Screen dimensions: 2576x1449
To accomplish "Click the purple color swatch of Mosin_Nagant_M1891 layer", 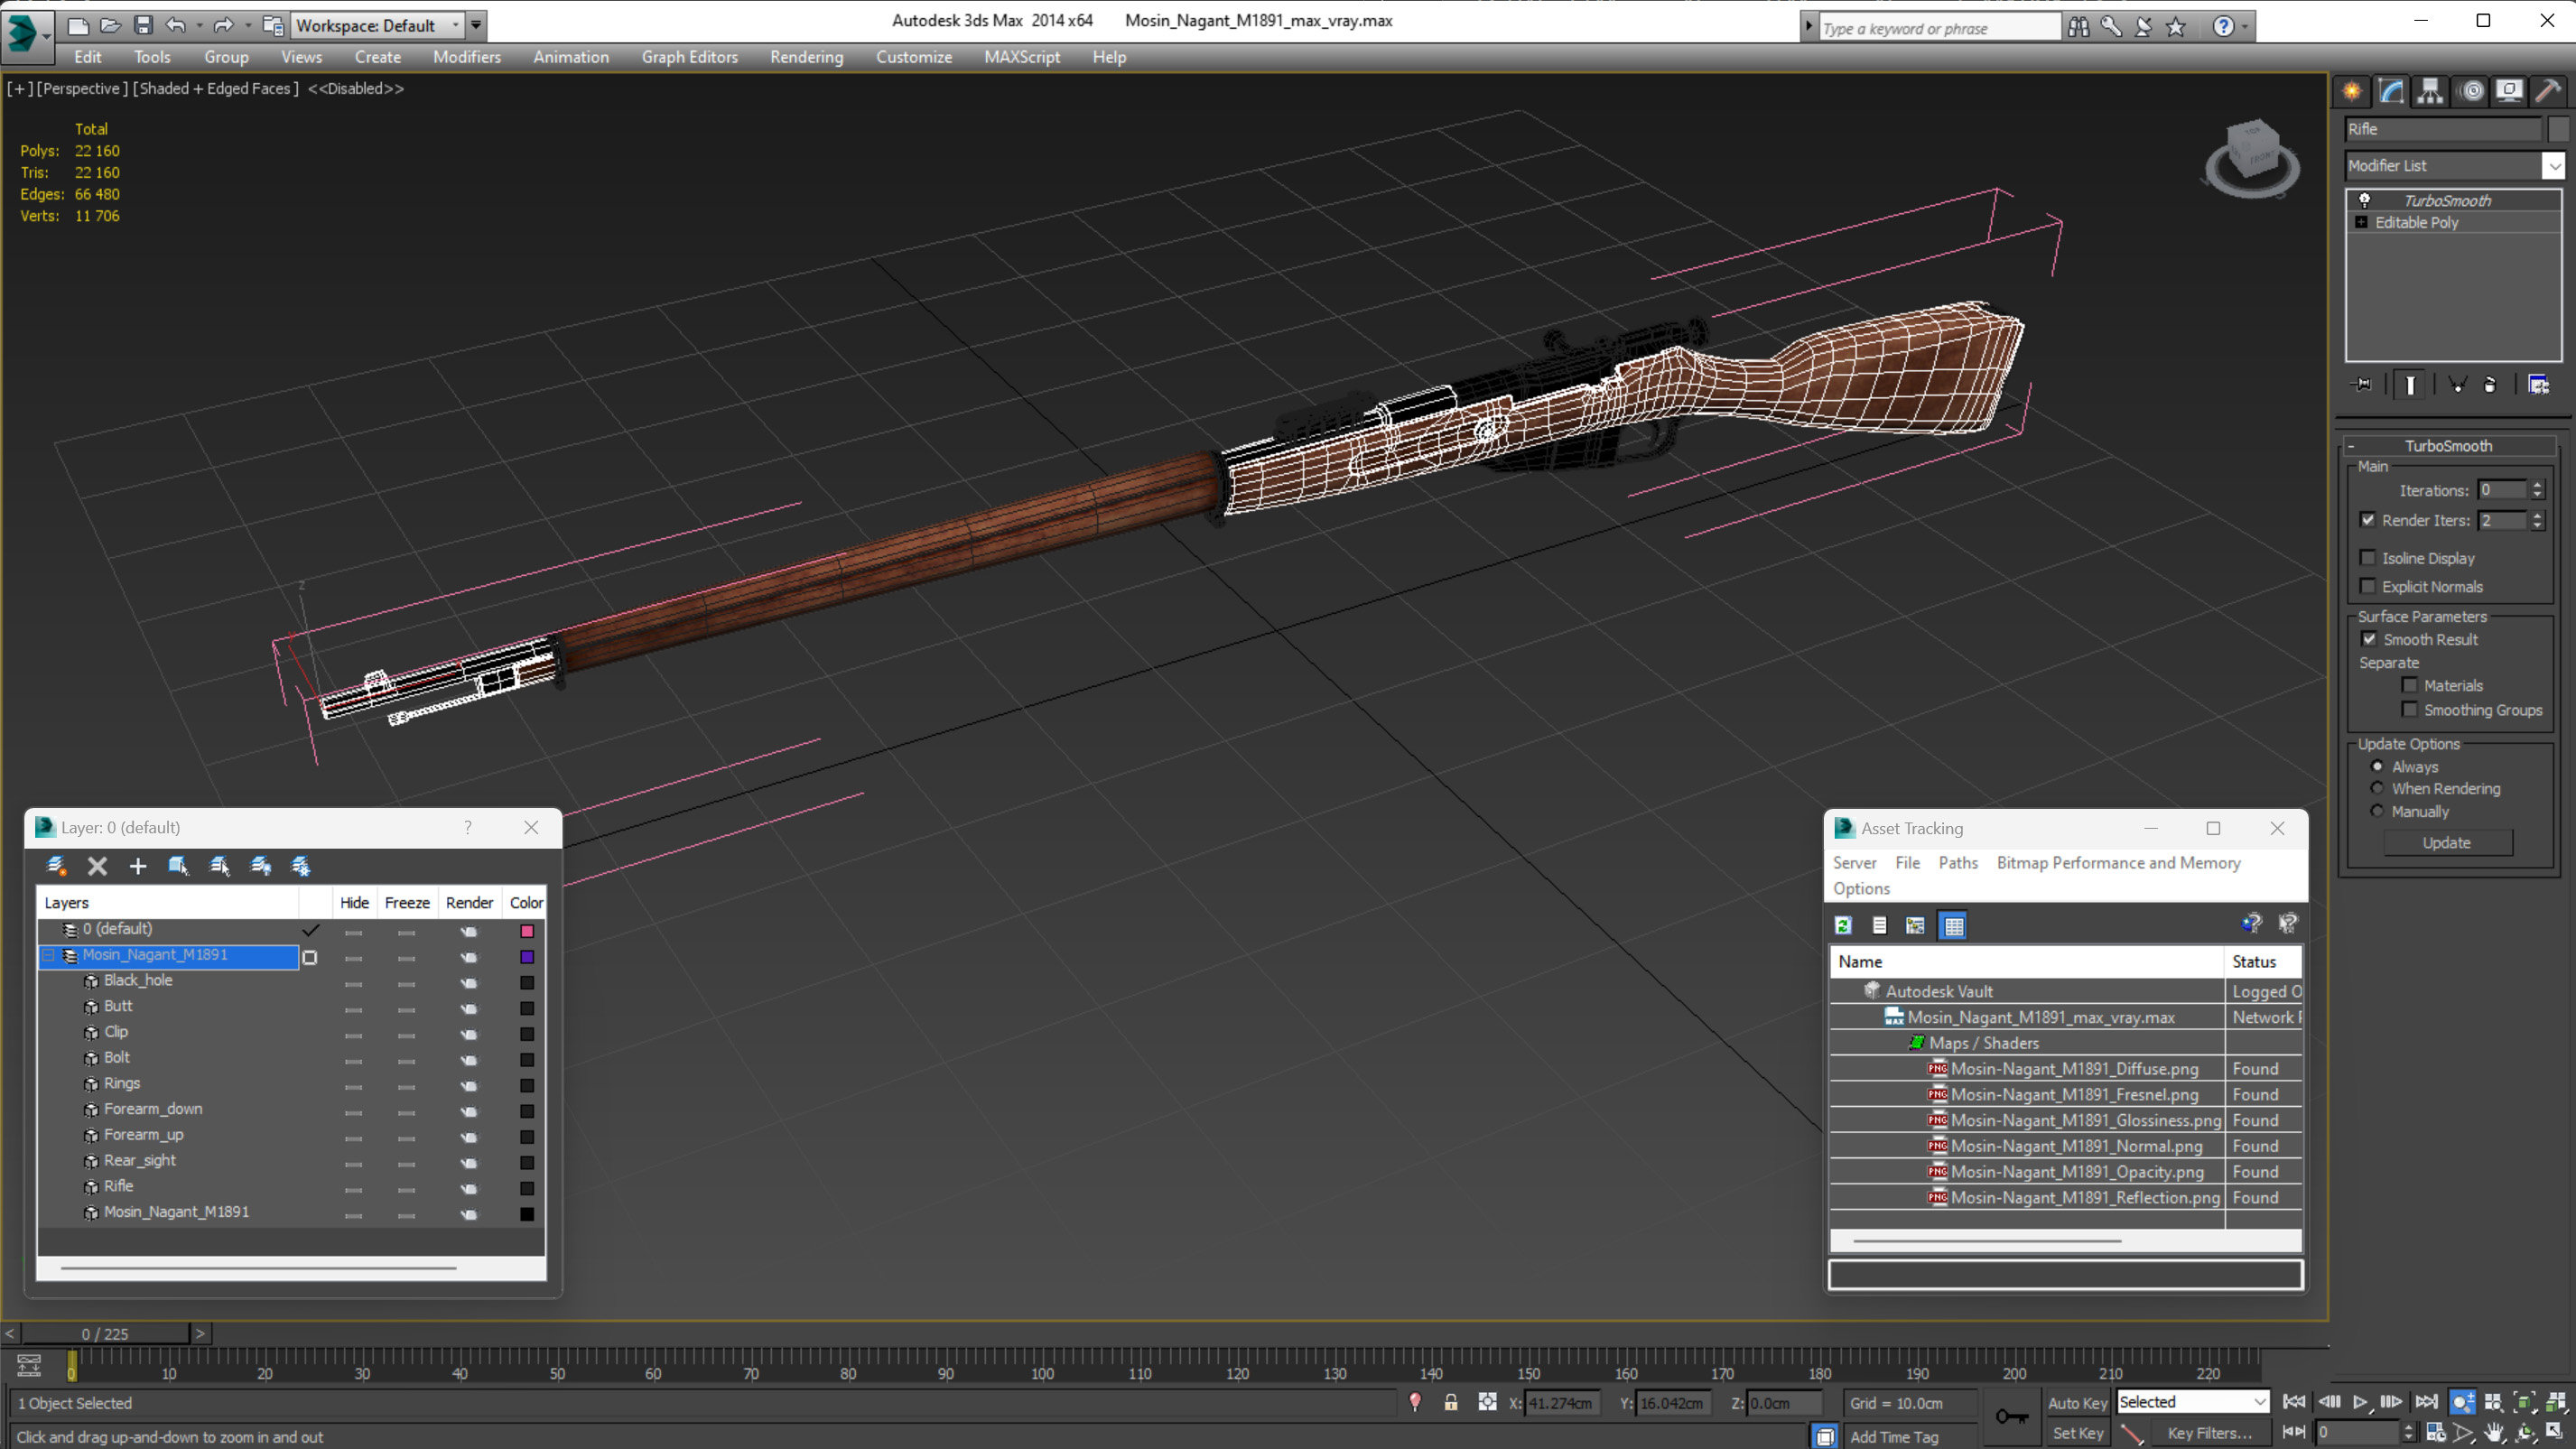I will 527,957.
